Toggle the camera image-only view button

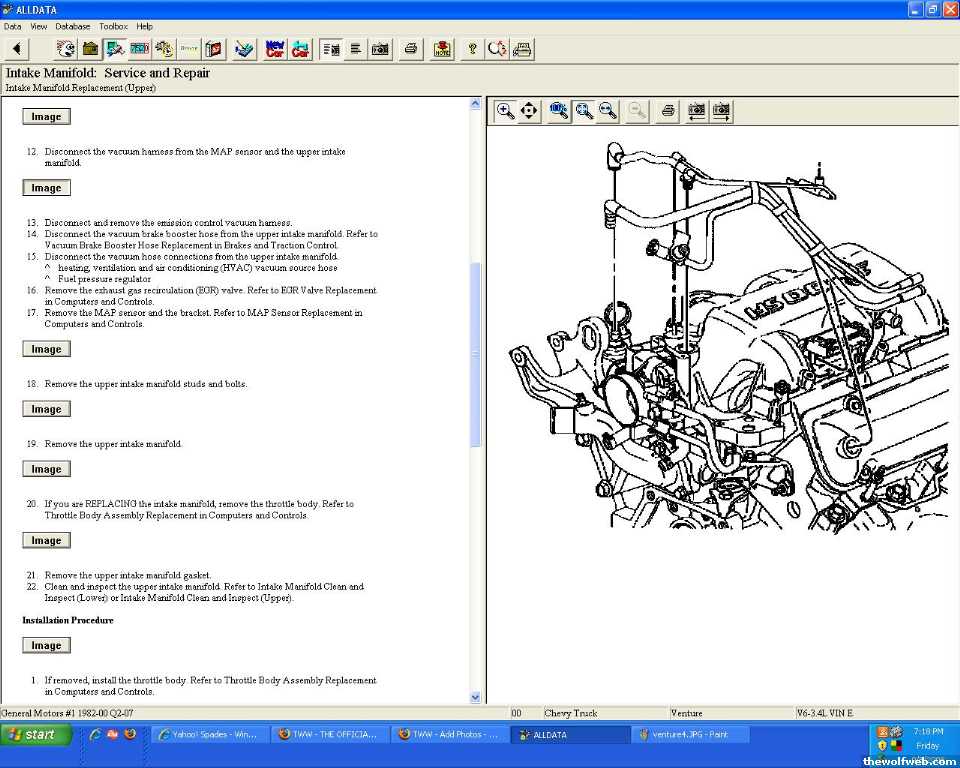click(380, 49)
